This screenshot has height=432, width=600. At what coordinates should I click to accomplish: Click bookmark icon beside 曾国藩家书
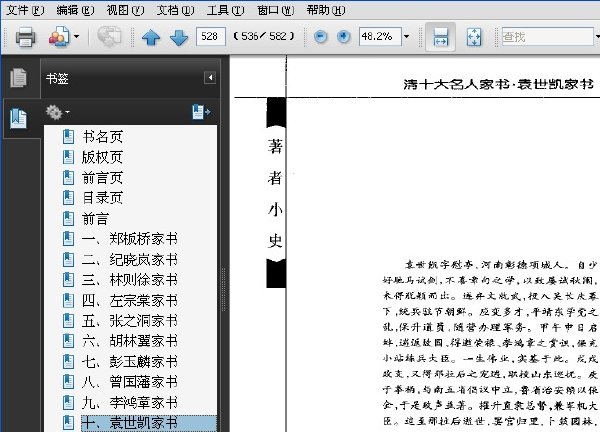[x=68, y=382]
